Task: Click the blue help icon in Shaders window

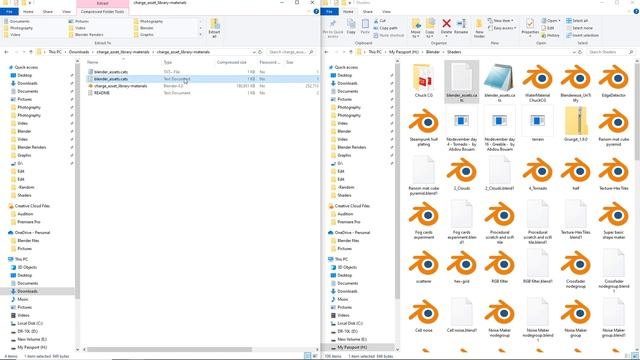Action: (636, 11)
